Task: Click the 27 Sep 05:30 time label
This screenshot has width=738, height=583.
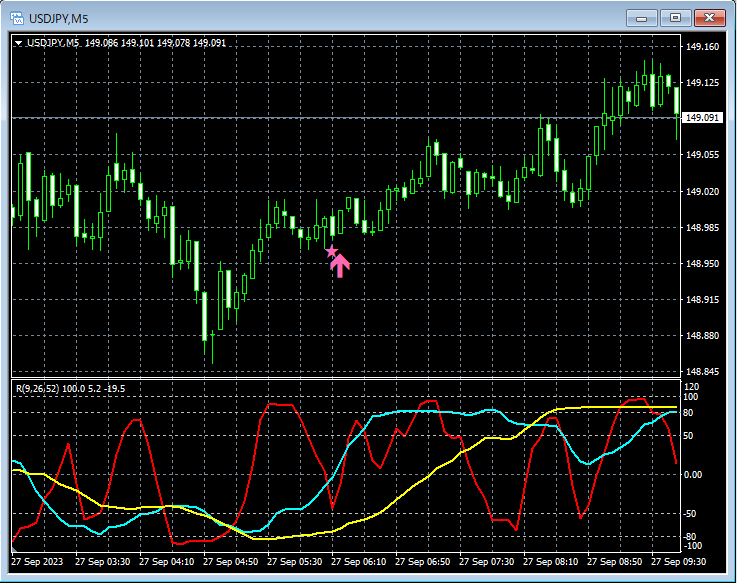Action: tap(295, 562)
